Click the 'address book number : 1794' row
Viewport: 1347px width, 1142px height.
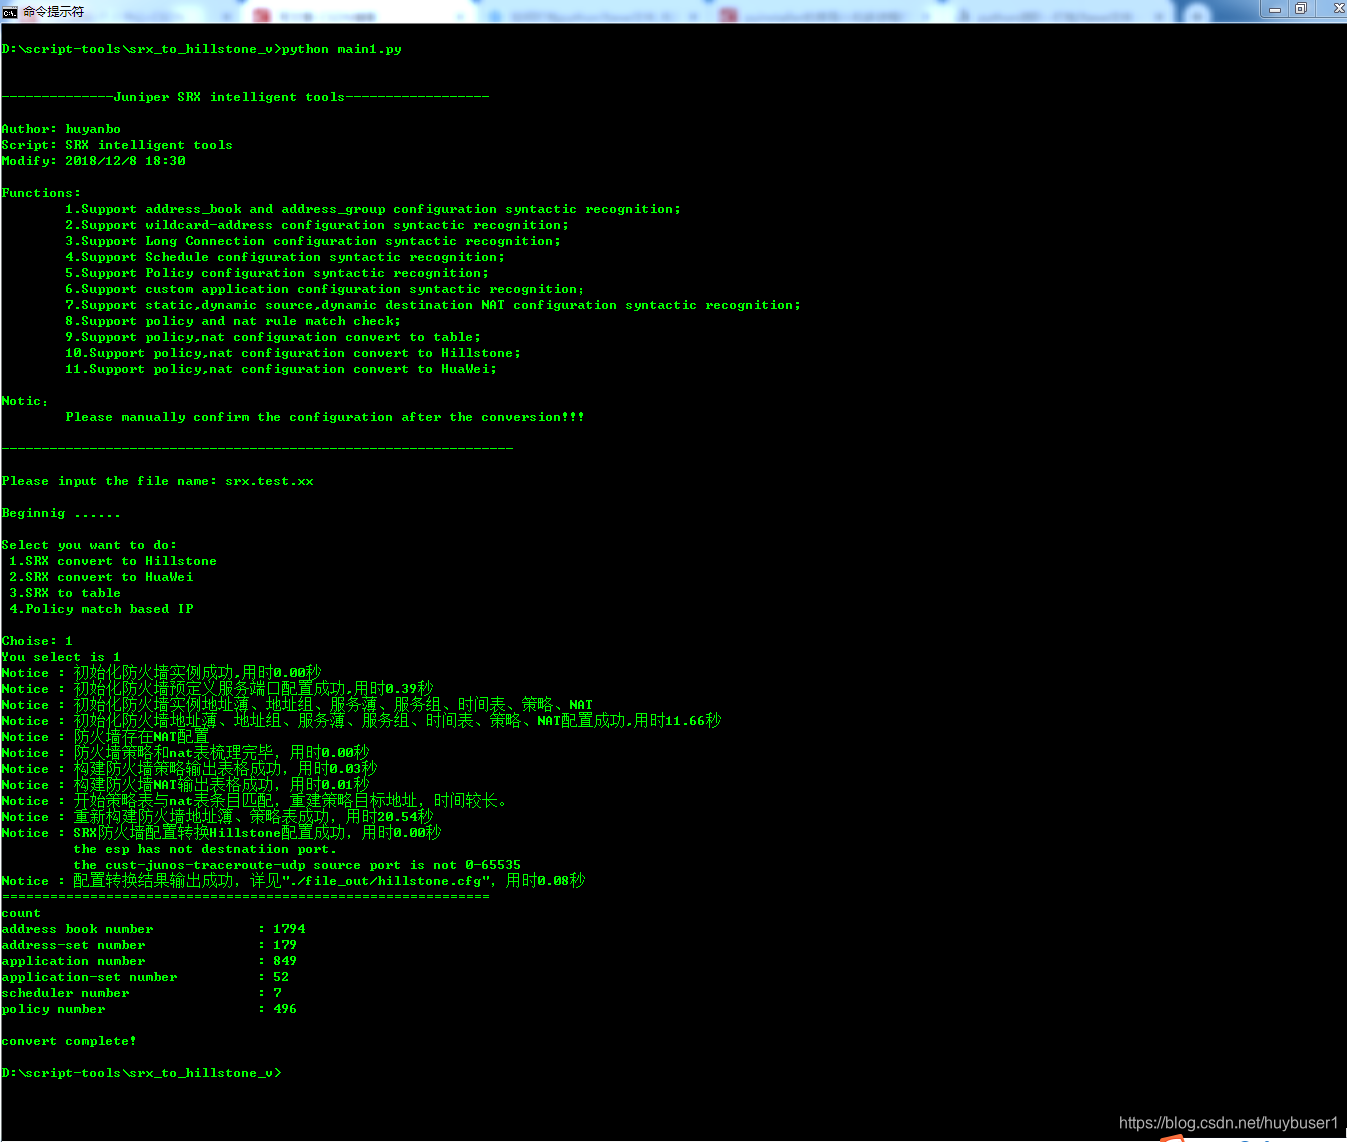coord(154,929)
